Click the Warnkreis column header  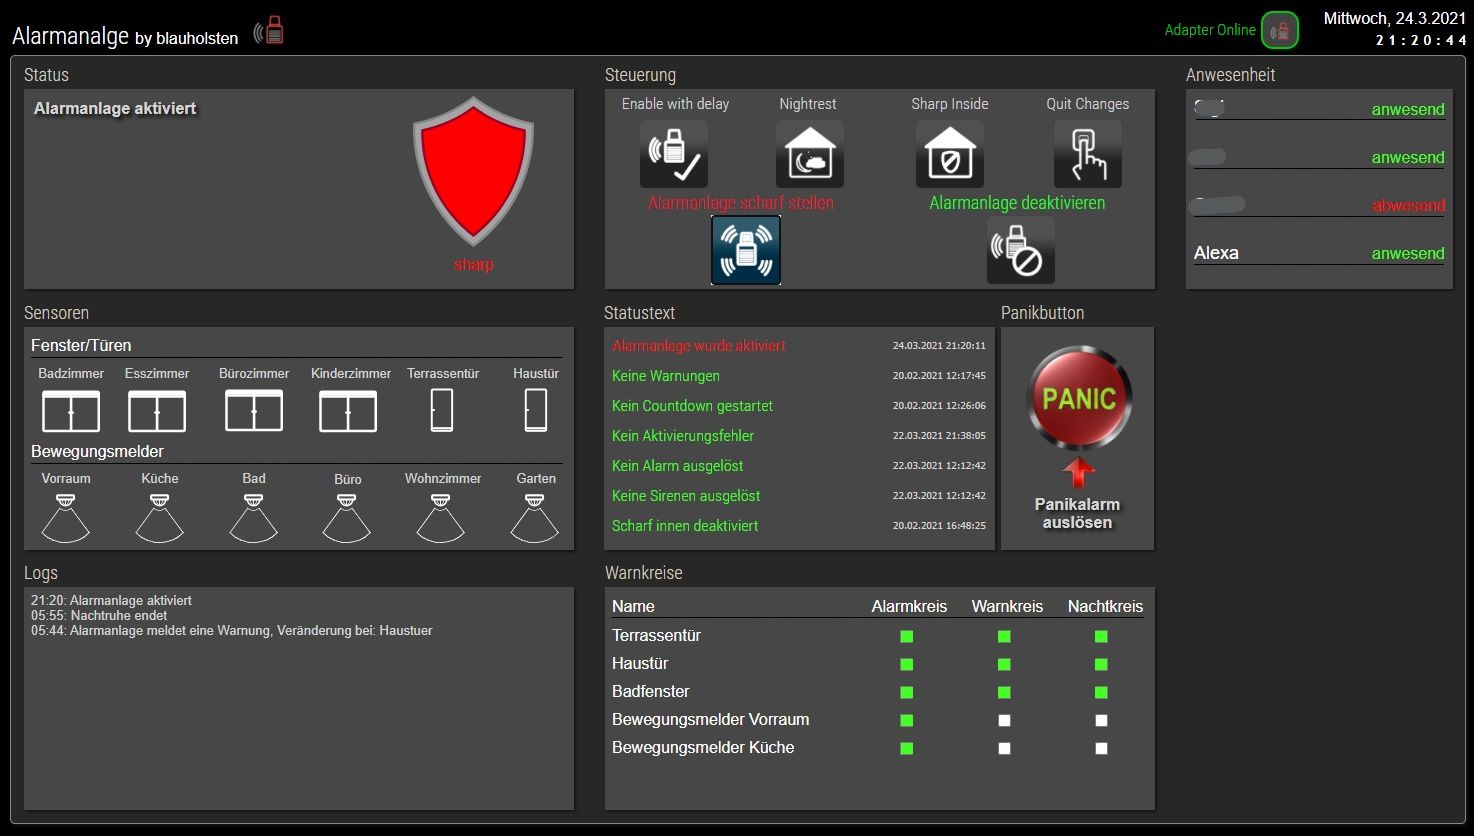click(x=1007, y=606)
